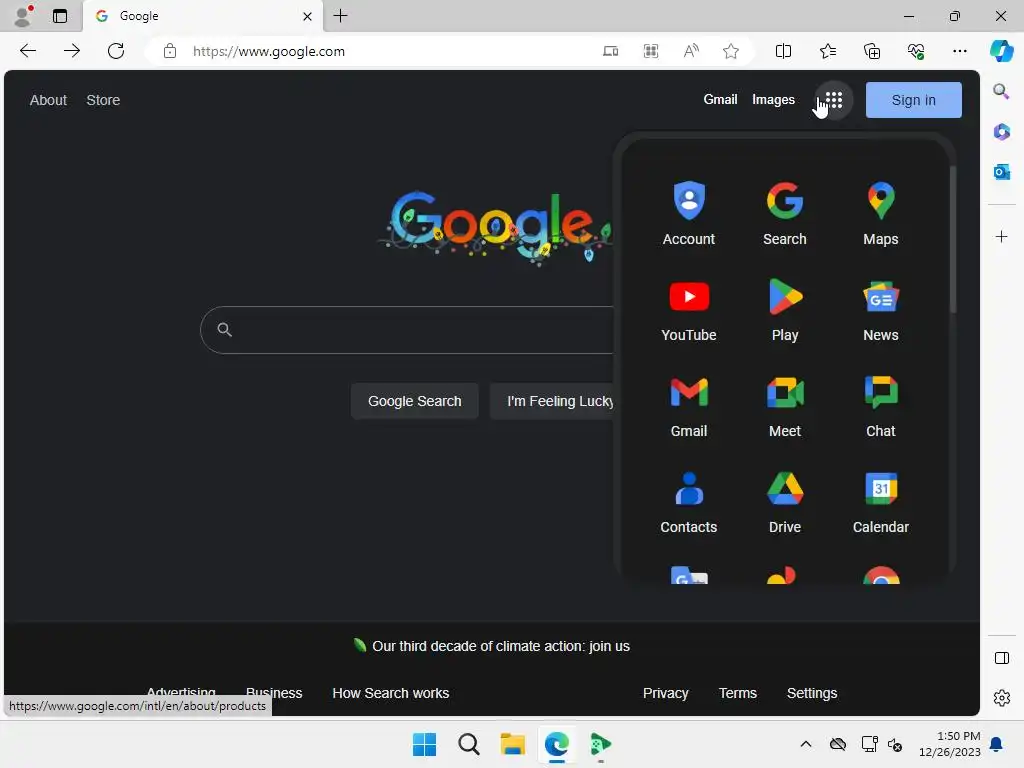Open the notifications bell in the system tray
The height and width of the screenshot is (768, 1024).
point(996,744)
